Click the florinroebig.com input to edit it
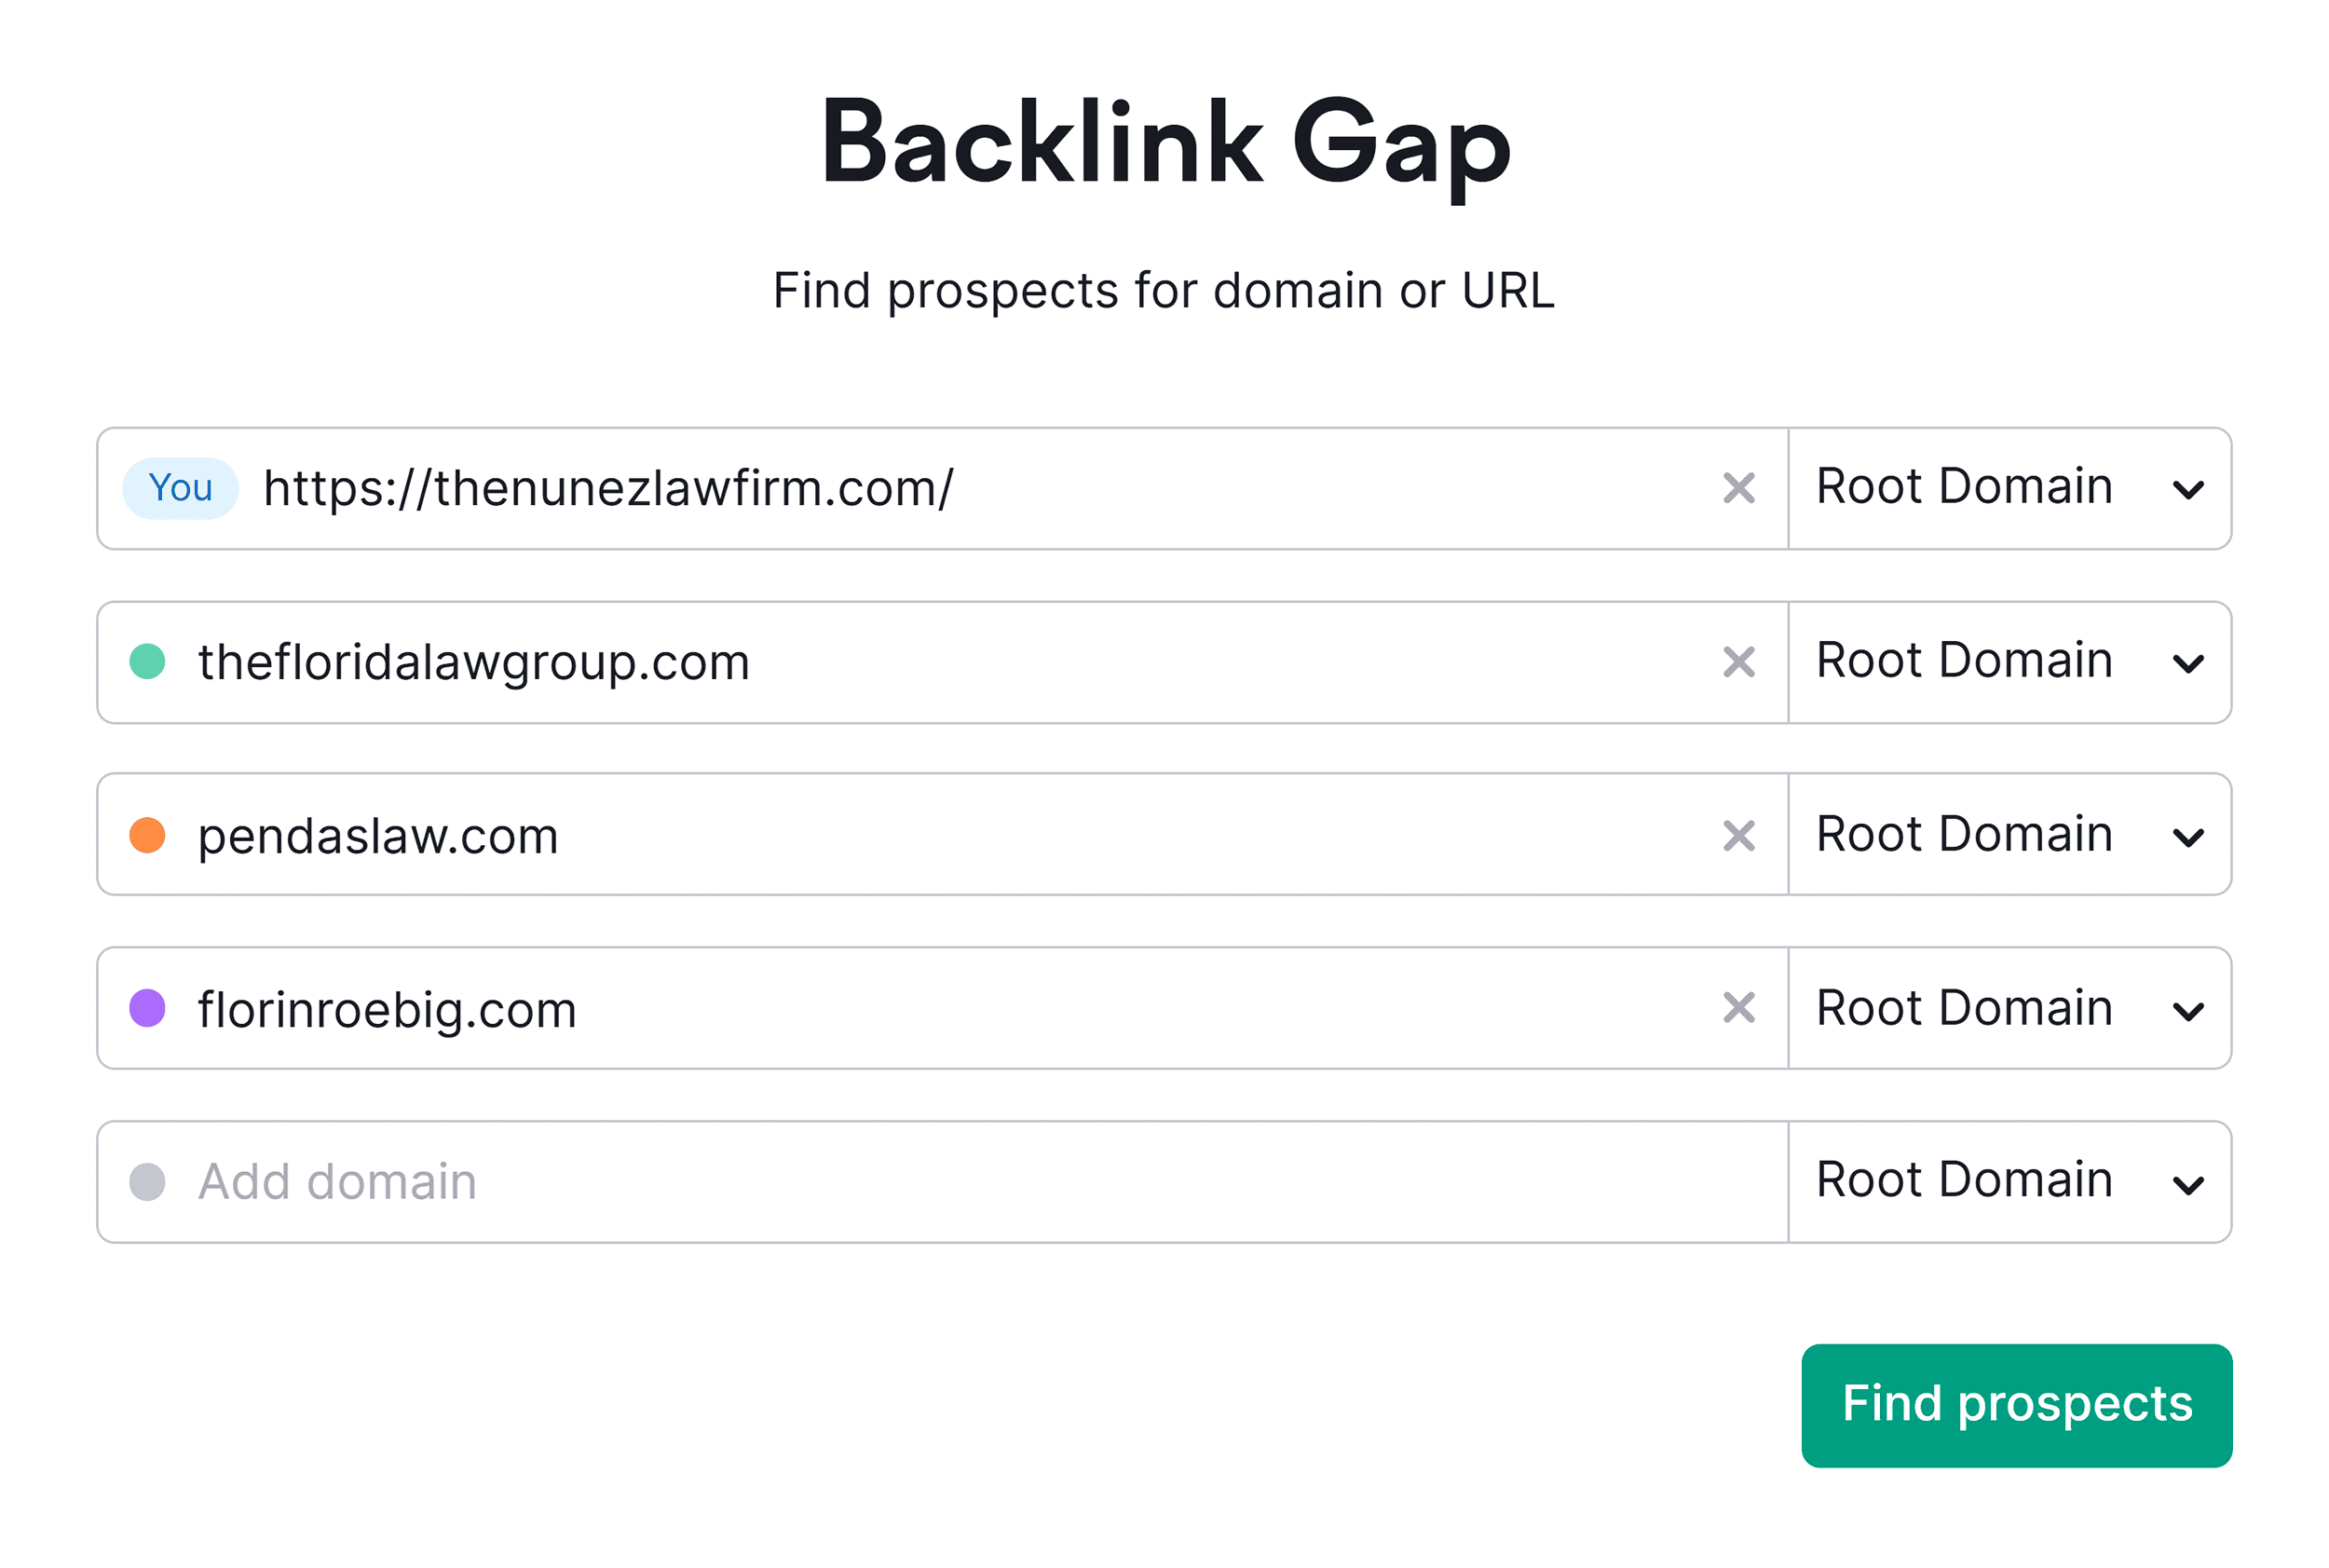 click(x=800, y=1008)
